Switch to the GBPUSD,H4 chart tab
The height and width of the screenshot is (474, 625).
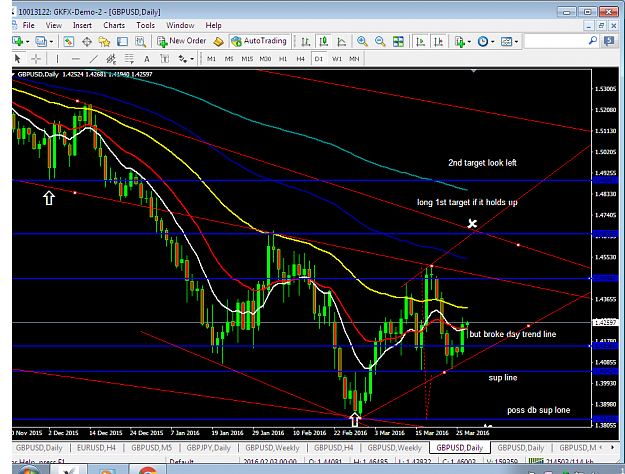[334, 448]
